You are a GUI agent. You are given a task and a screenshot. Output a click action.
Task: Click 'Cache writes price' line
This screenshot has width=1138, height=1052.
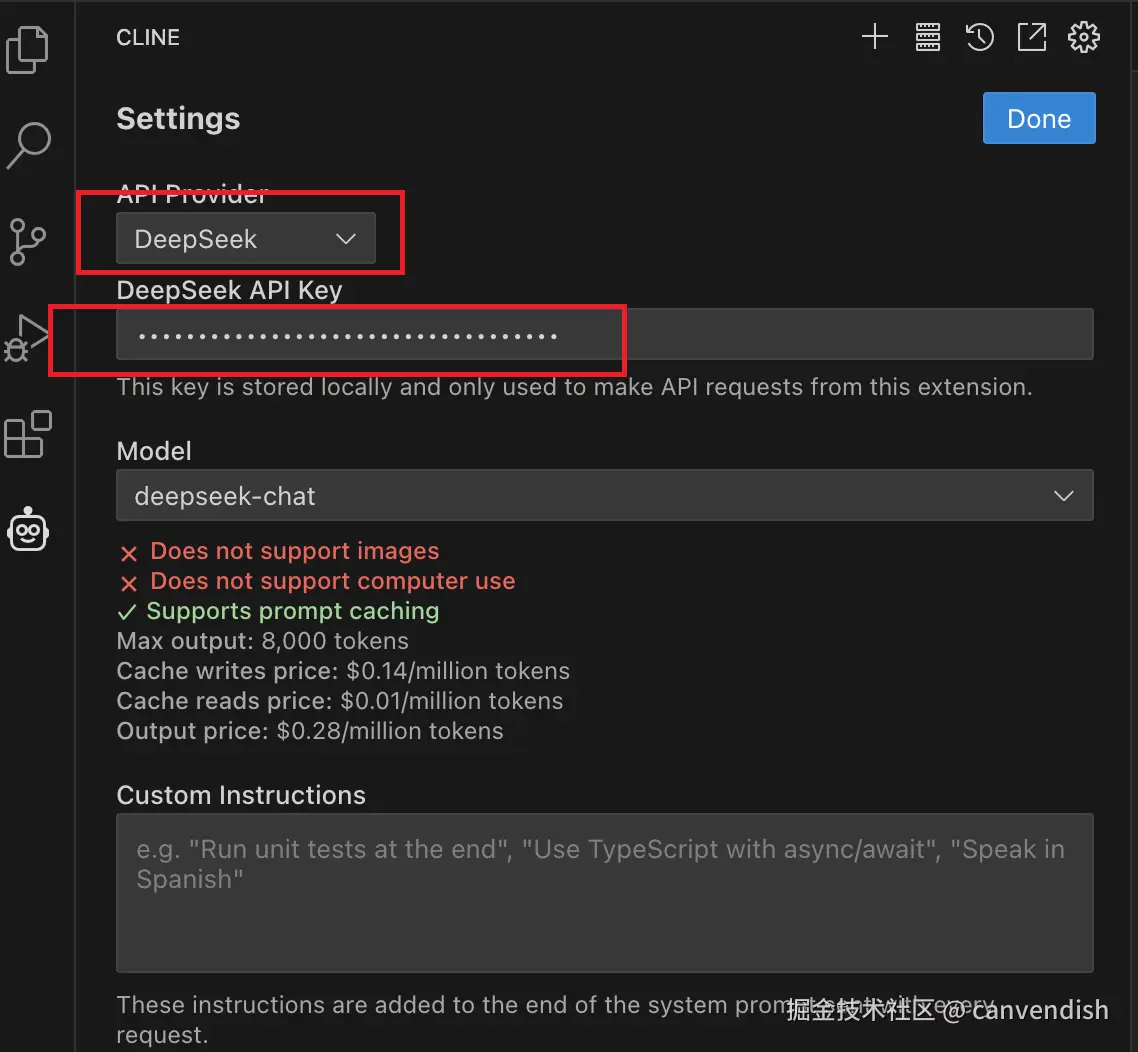343,671
